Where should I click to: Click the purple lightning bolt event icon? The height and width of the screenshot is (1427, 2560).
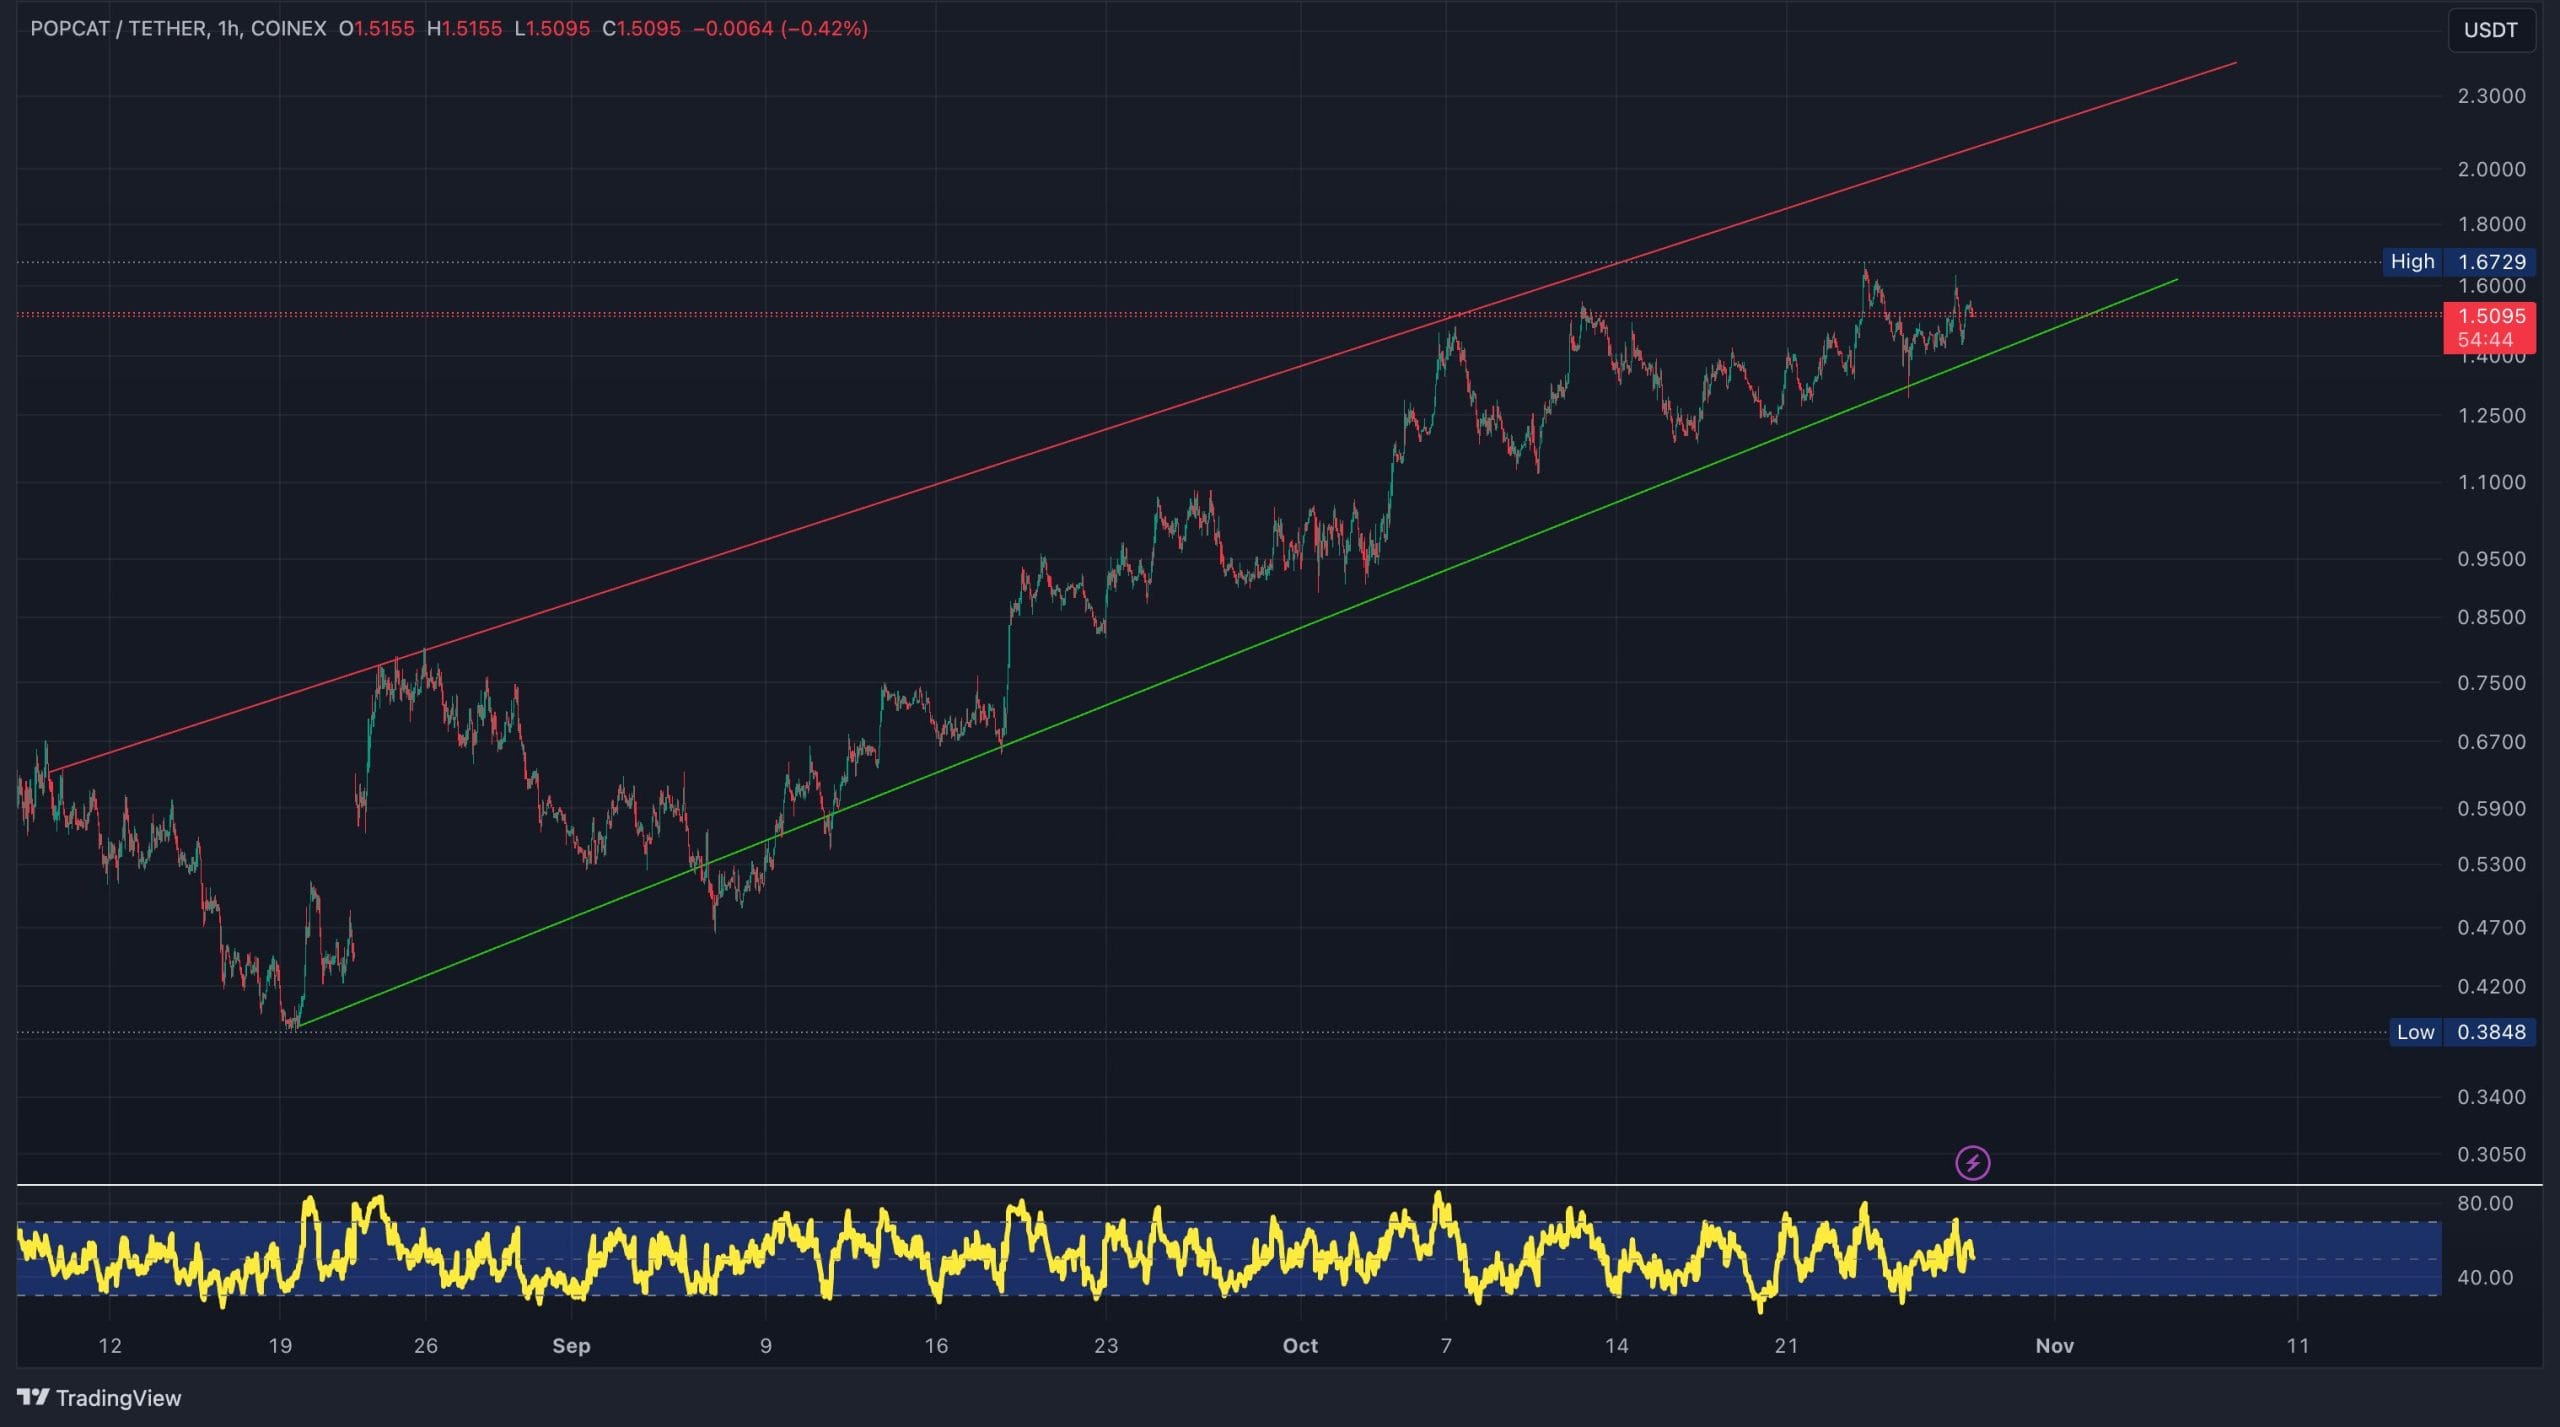(1972, 1163)
